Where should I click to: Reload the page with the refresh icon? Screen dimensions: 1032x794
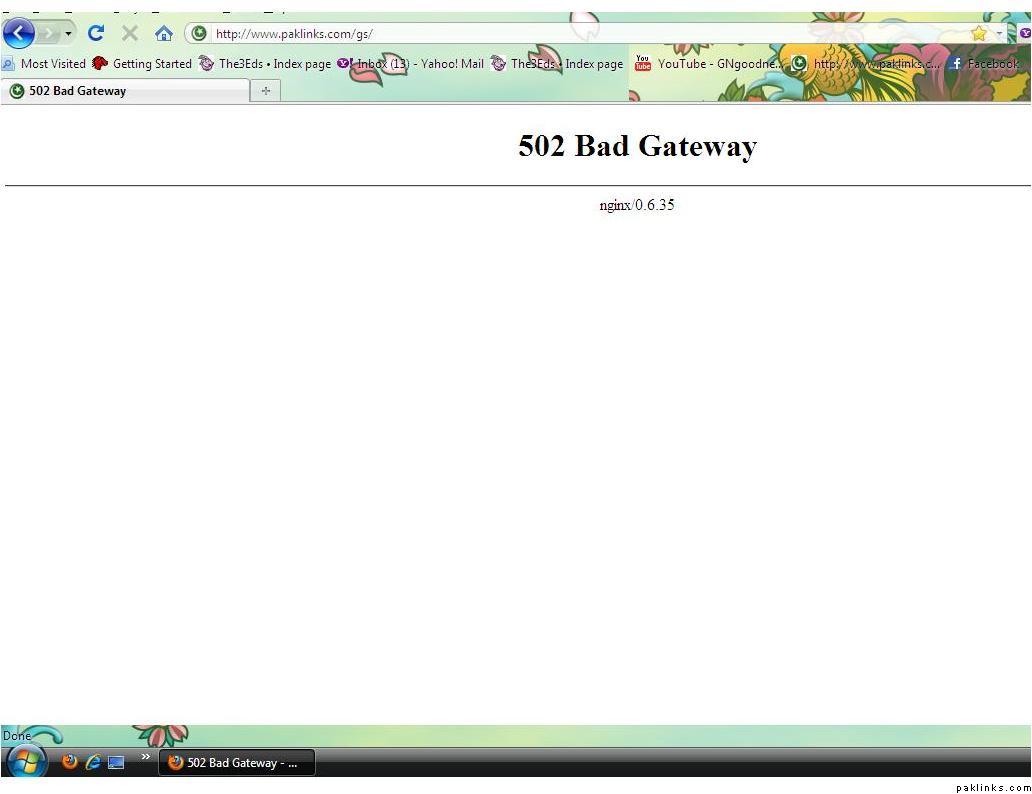(x=96, y=33)
